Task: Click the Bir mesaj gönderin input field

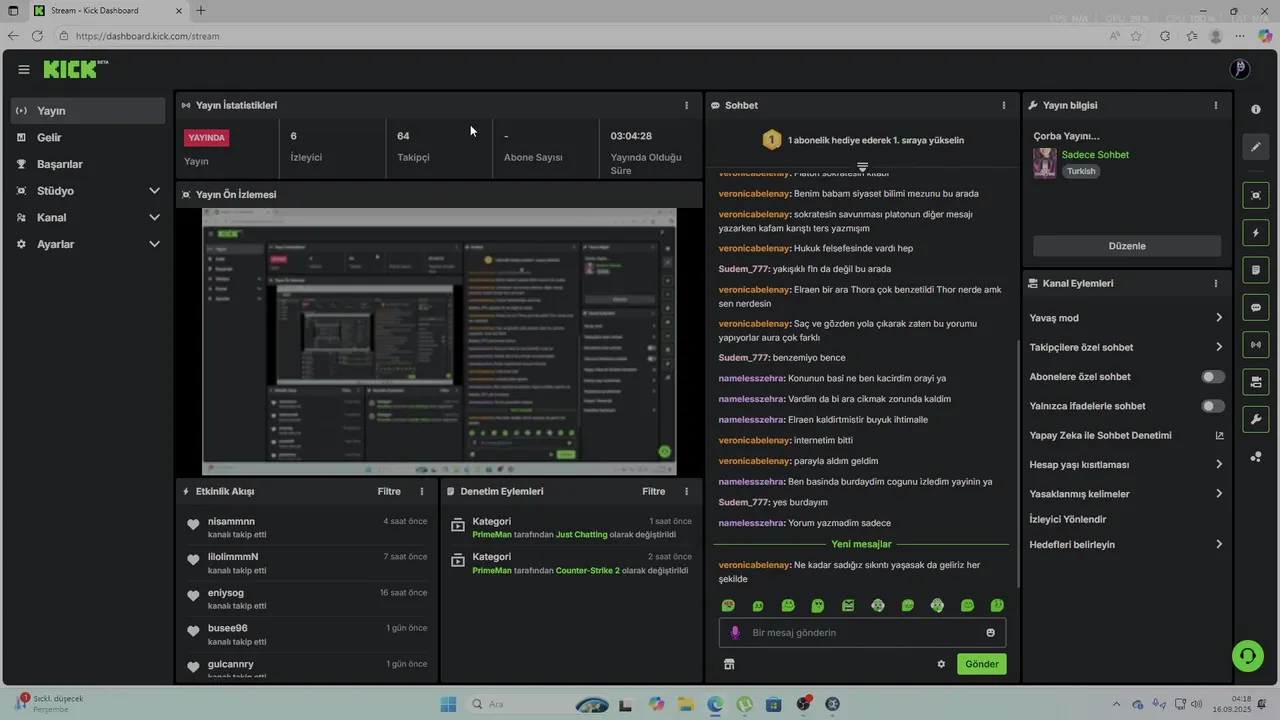Action: tap(862, 633)
